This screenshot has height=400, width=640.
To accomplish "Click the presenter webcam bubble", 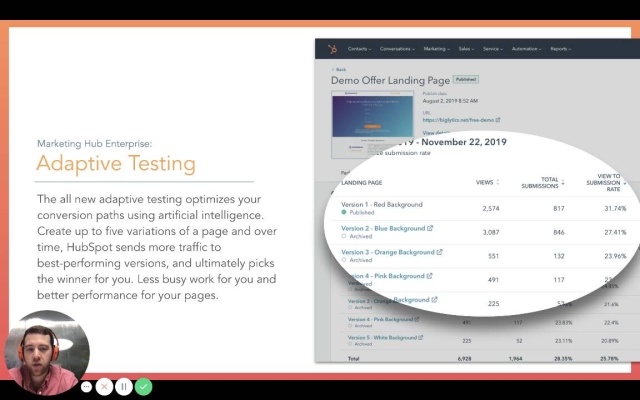I will 46,352.
